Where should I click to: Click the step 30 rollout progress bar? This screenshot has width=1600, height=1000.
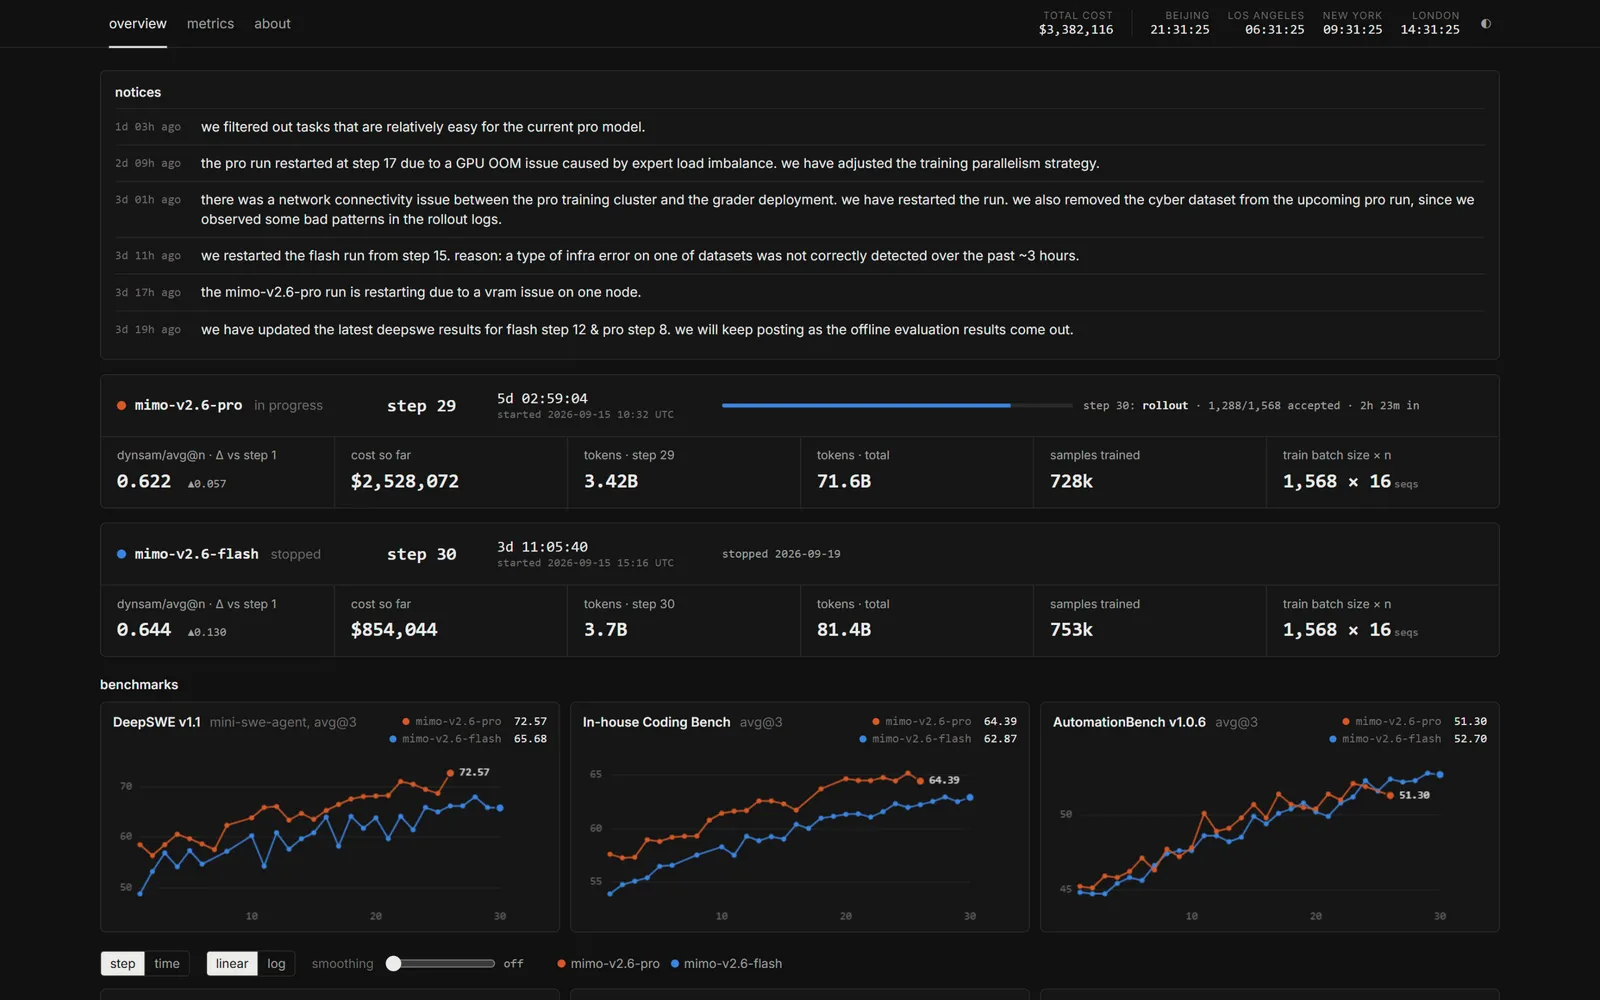point(897,405)
